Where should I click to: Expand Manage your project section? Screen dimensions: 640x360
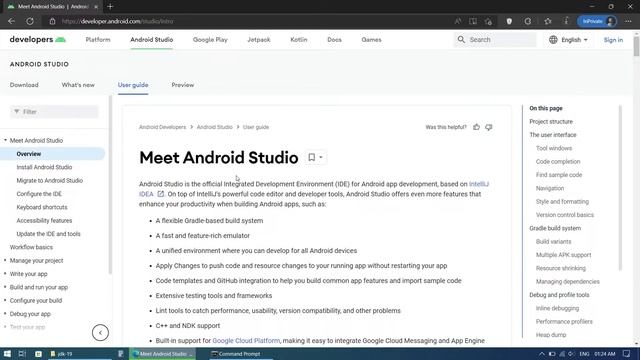(x=5, y=260)
